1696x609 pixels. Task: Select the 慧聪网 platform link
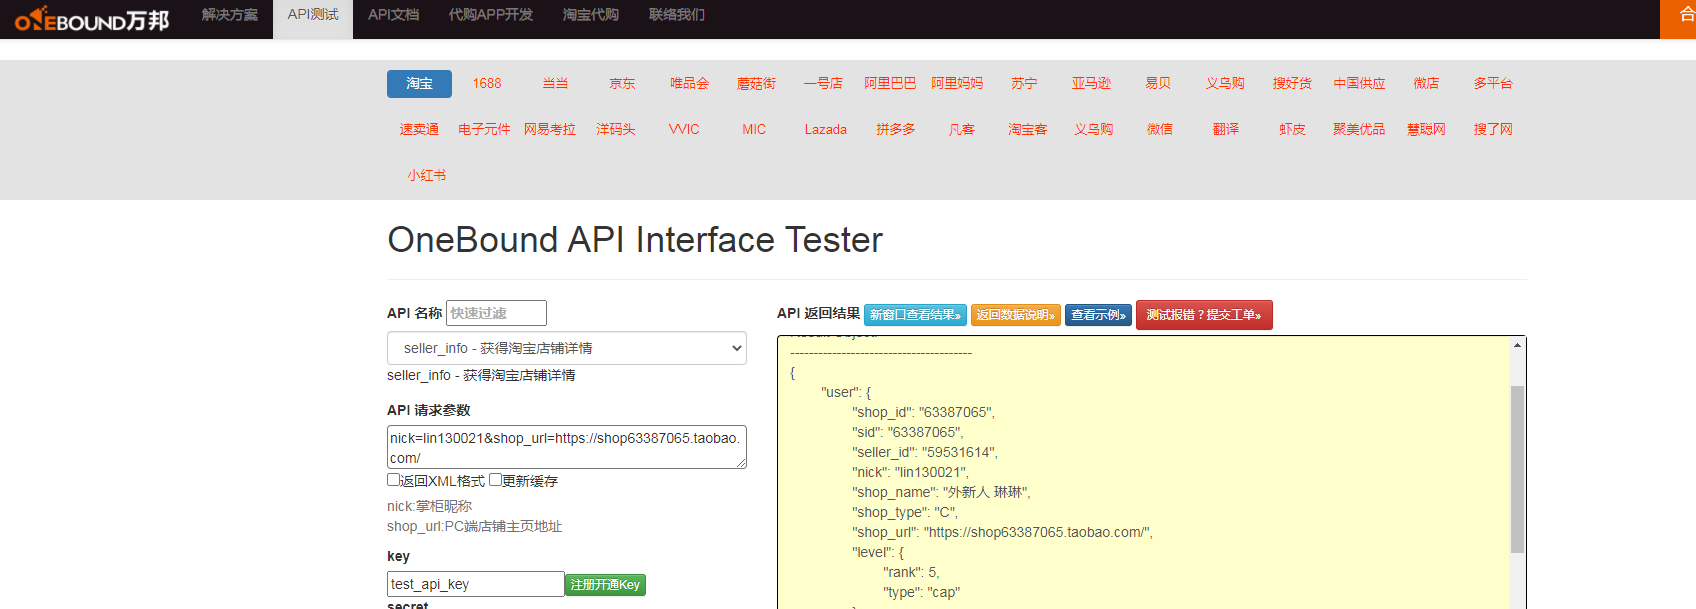coord(1426,130)
